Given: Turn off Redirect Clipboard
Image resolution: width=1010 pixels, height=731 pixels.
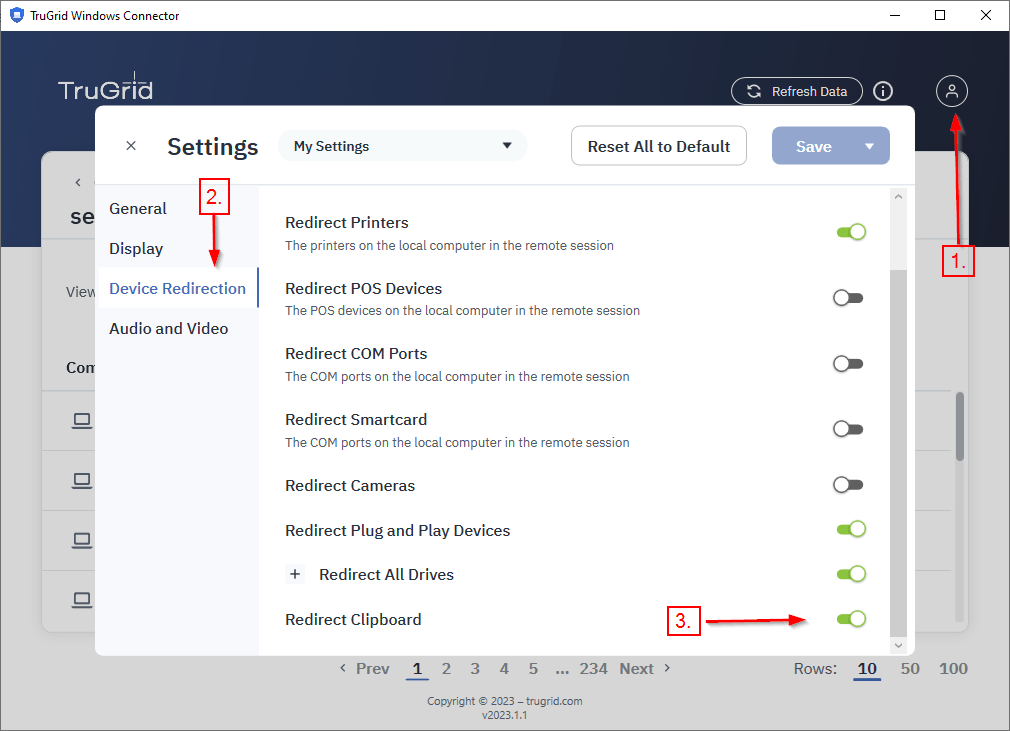Looking at the screenshot, I should click(x=851, y=619).
